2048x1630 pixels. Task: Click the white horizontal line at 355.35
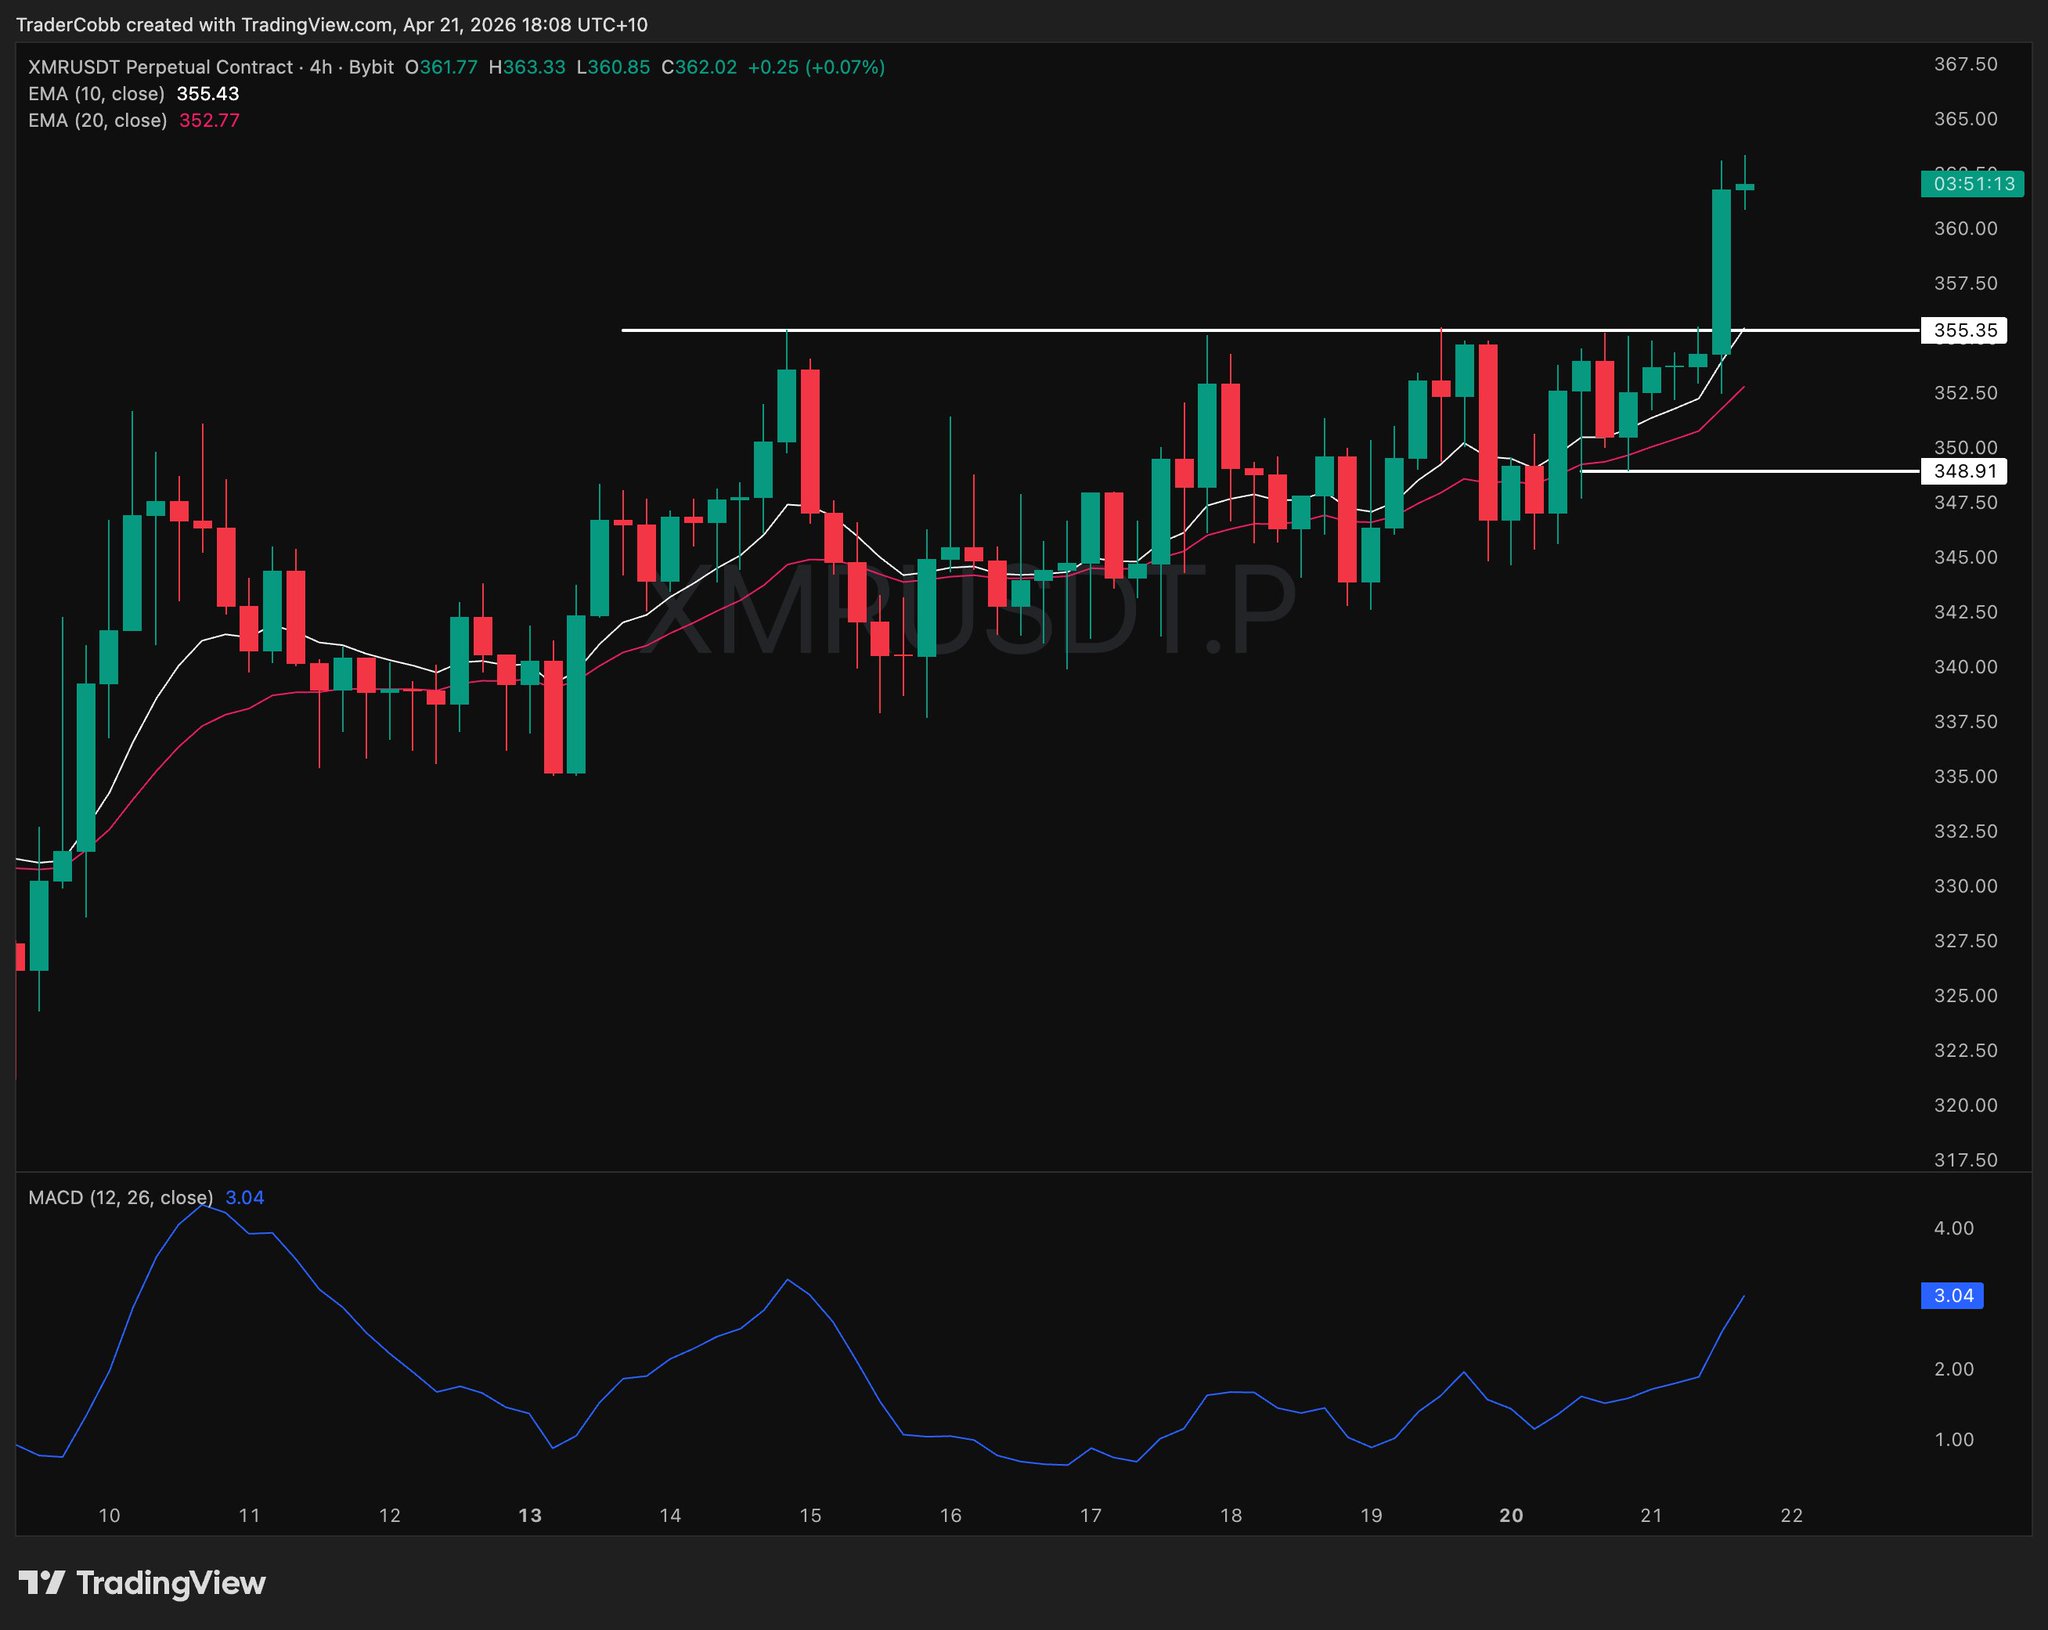click(1000, 330)
